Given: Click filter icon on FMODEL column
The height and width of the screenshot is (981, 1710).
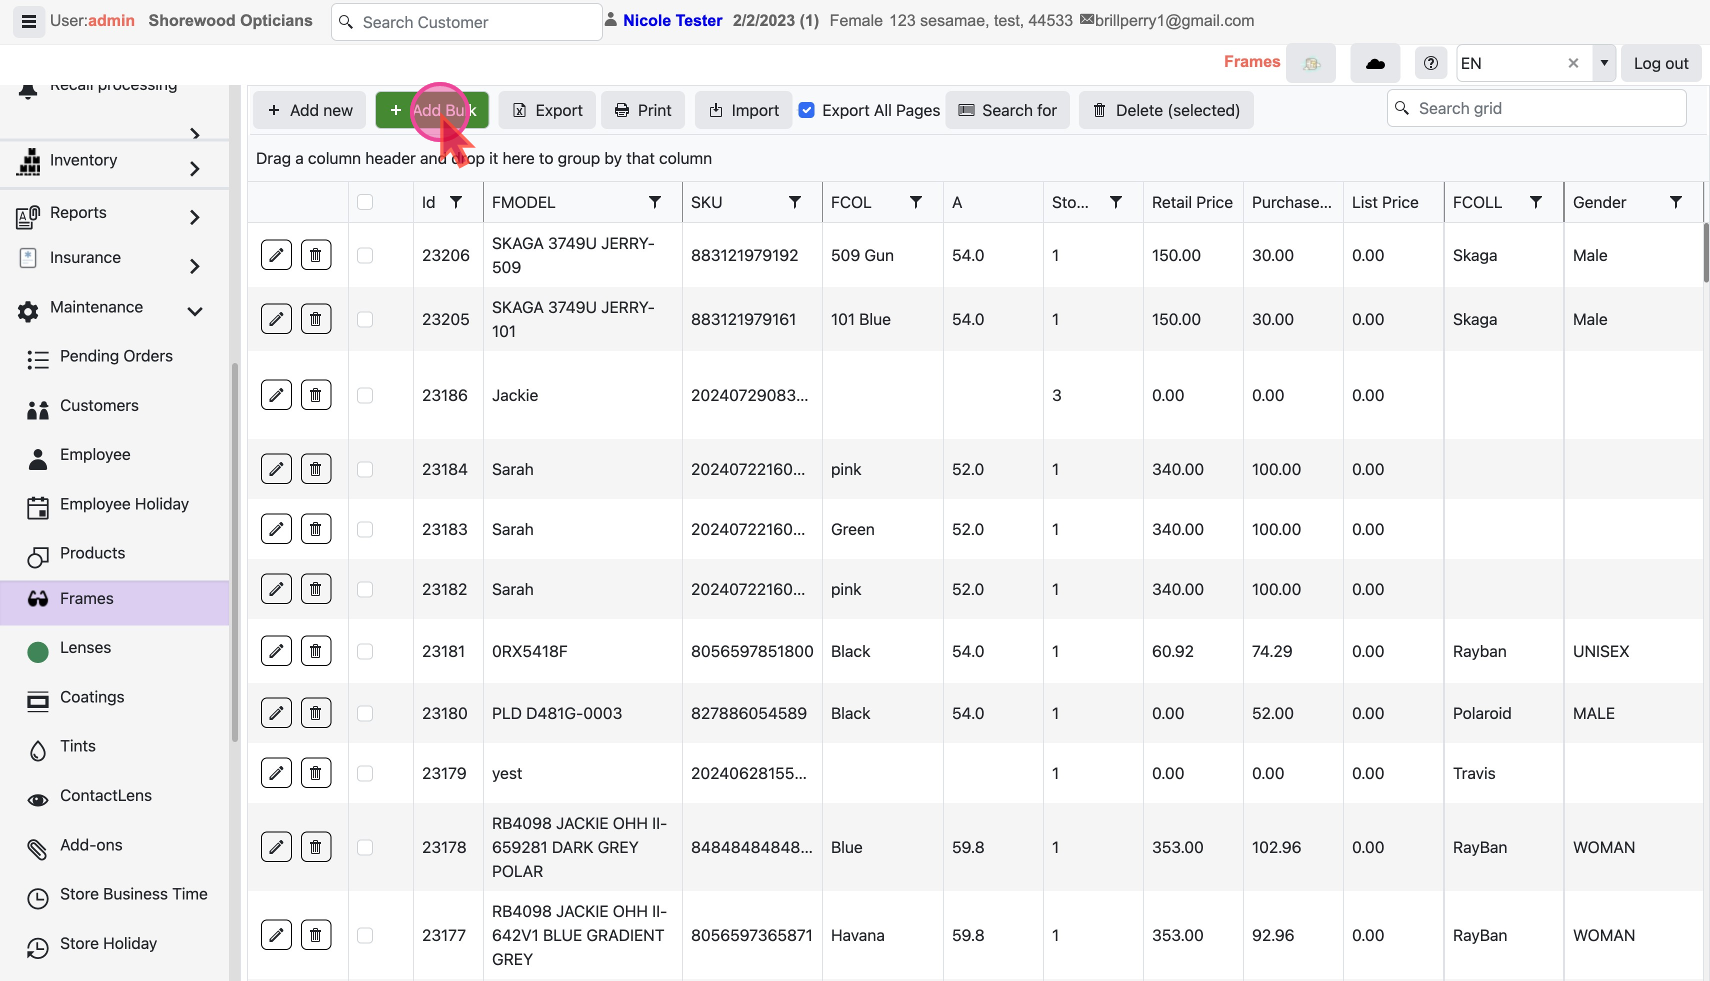Looking at the screenshot, I should 655,202.
